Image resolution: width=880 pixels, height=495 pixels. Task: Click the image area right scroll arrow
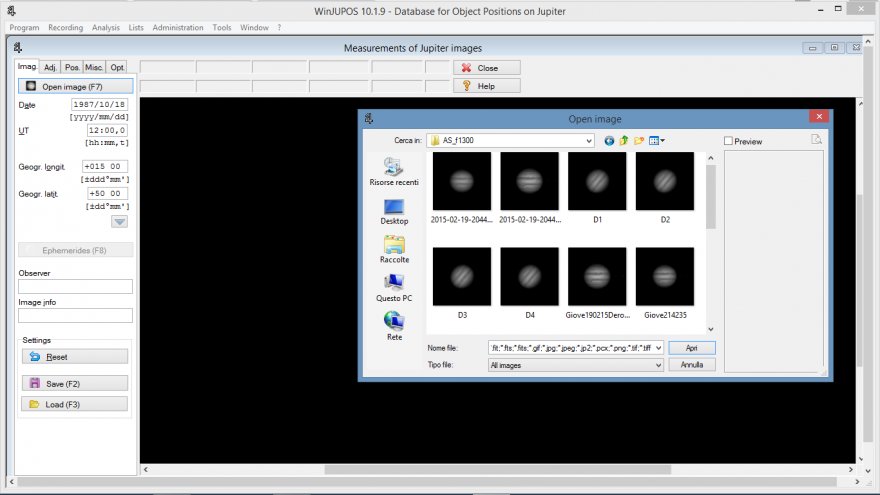tap(851, 469)
